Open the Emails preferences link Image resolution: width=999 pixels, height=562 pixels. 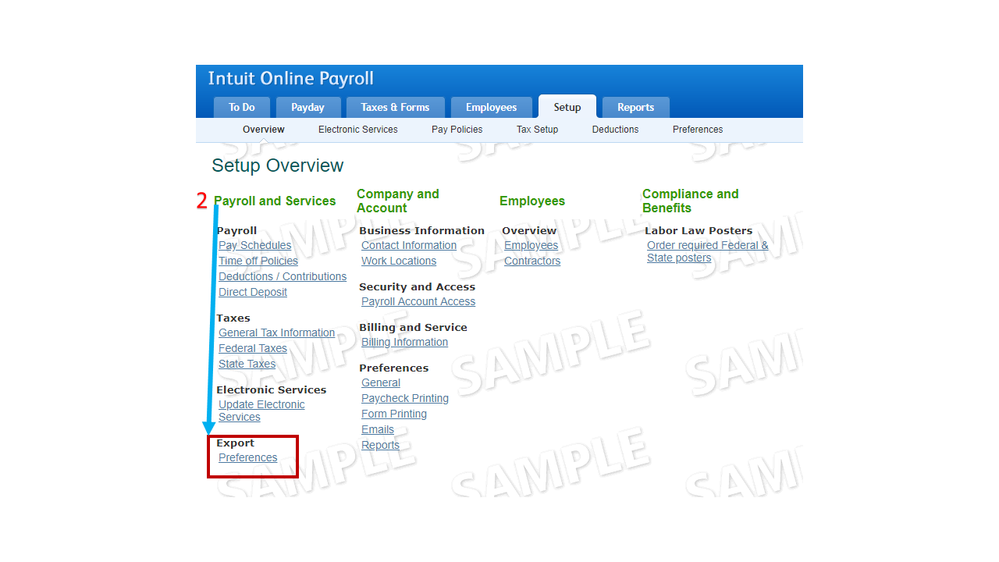point(377,429)
